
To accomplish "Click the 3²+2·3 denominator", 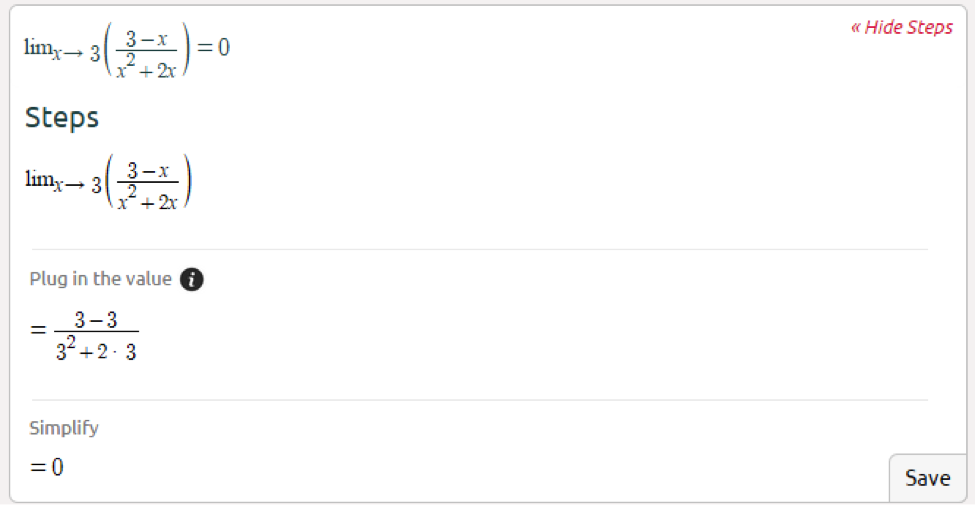I will [96, 351].
